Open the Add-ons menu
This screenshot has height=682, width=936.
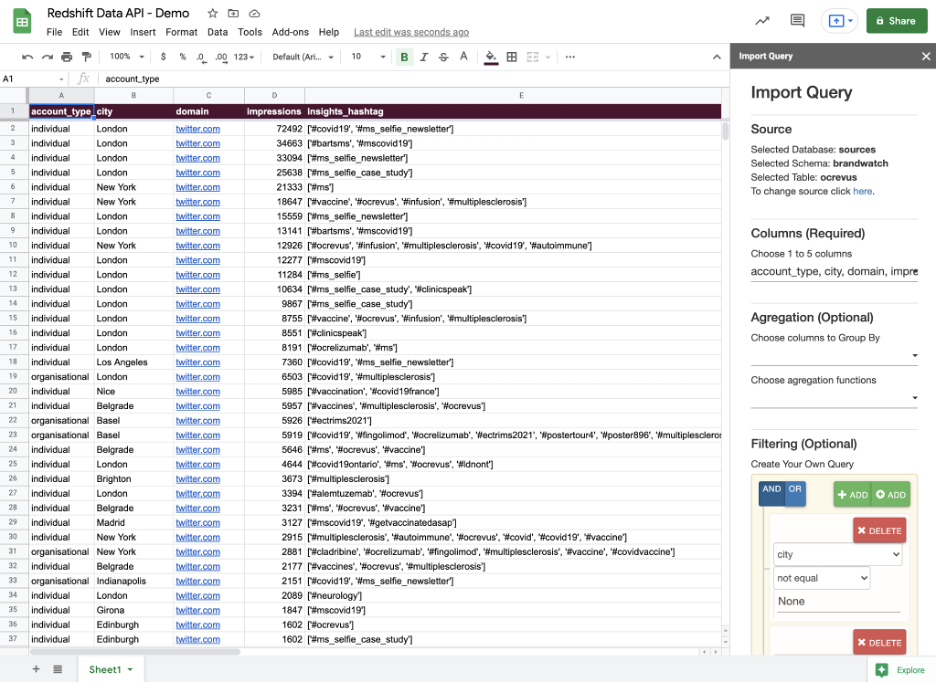290,32
